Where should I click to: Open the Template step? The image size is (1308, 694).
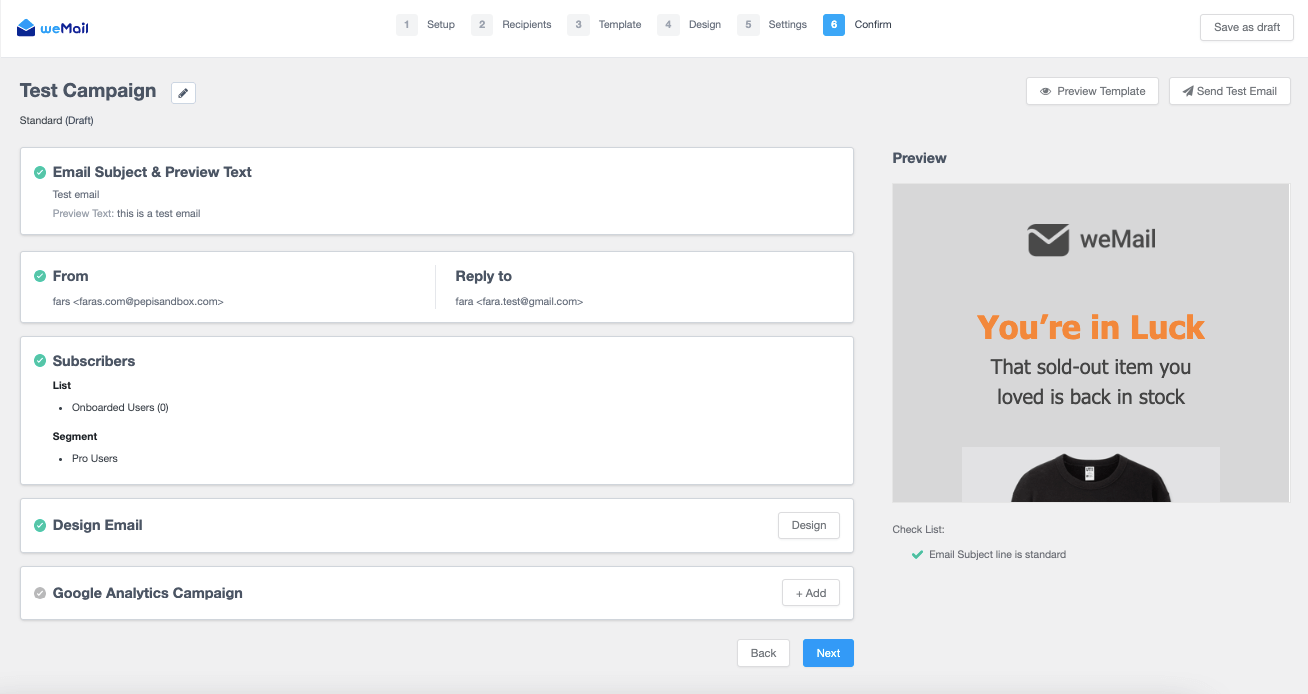pos(619,24)
